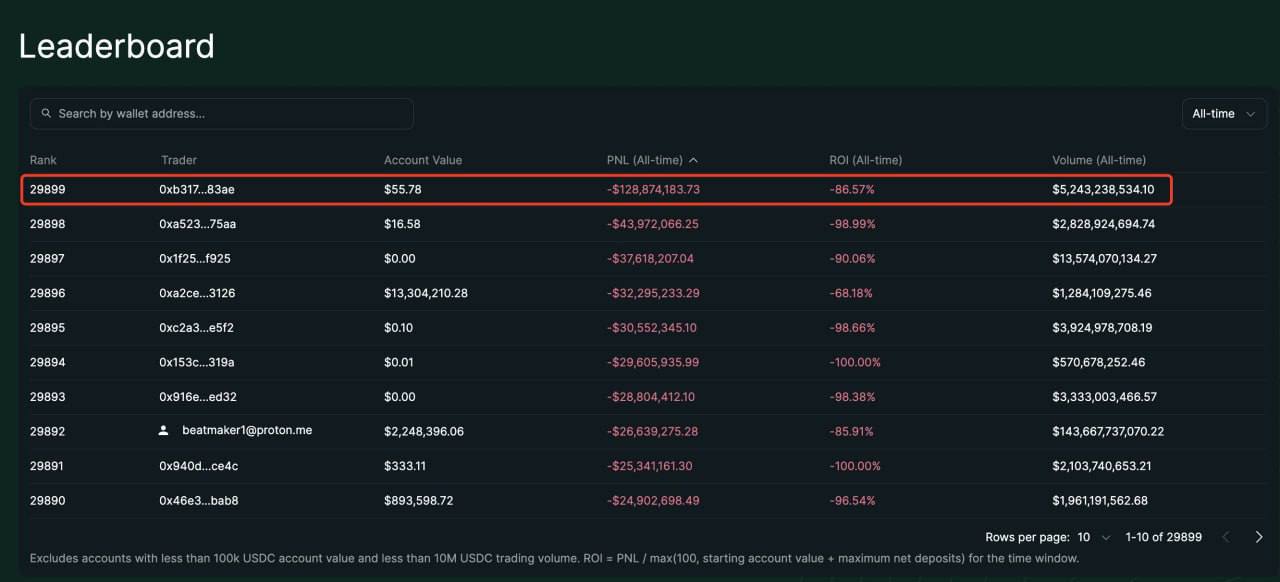Select the row ranked 29894
The image size is (1280, 582).
47,362
